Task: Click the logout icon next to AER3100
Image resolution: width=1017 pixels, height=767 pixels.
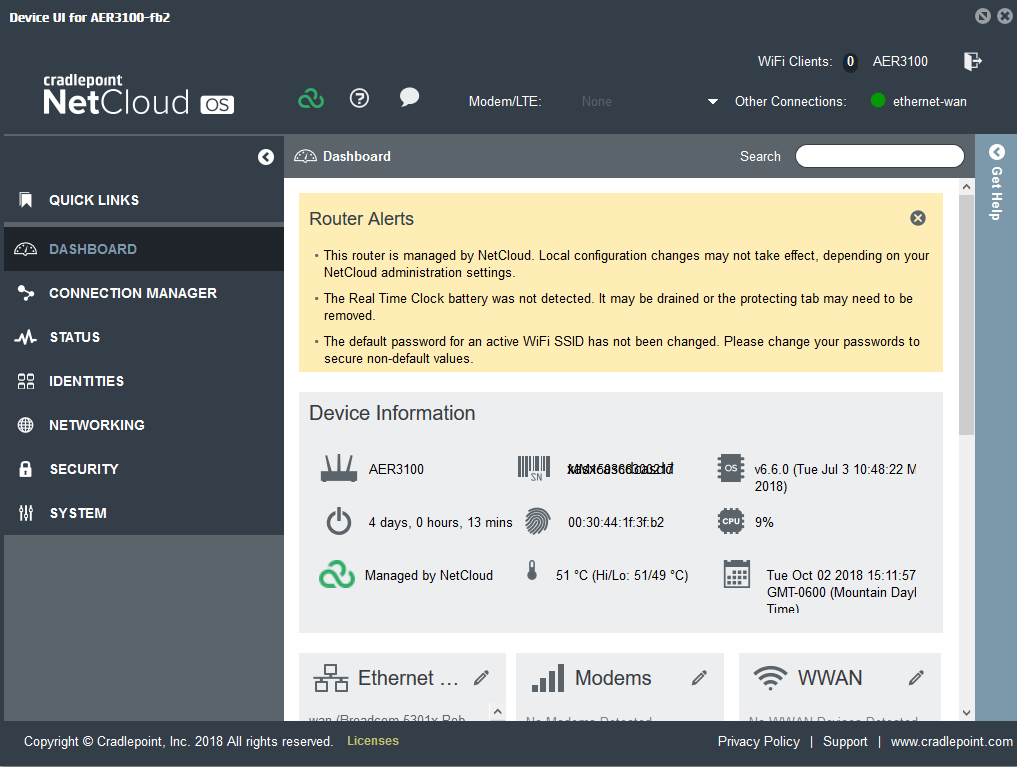Action: 972,62
